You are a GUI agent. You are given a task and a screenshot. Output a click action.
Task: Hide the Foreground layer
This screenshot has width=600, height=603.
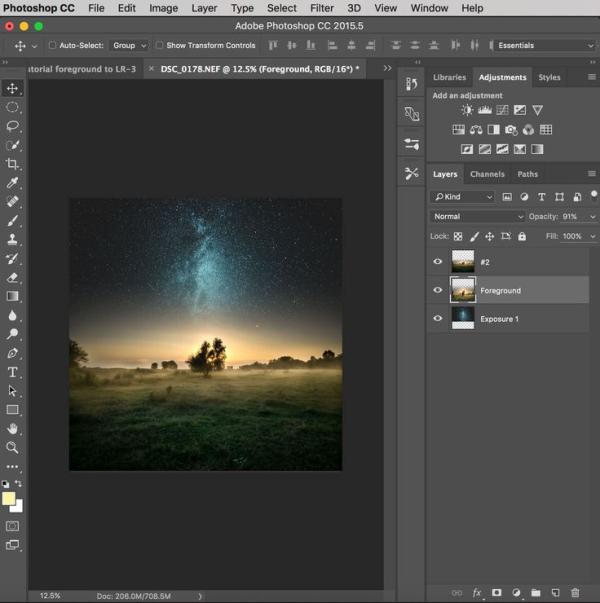click(x=437, y=290)
